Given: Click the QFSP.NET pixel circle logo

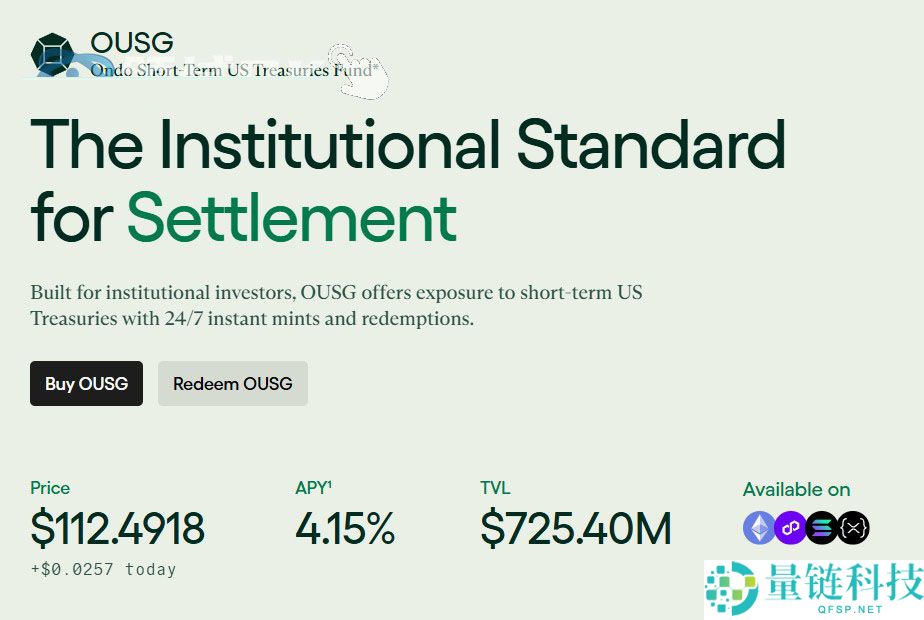Looking at the screenshot, I should 731,586.
